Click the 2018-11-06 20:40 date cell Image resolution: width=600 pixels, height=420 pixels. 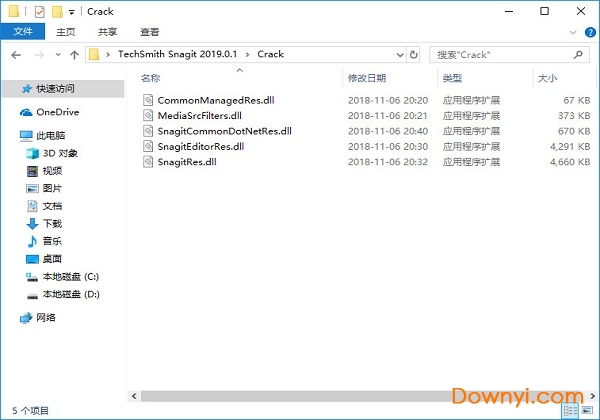388,131
